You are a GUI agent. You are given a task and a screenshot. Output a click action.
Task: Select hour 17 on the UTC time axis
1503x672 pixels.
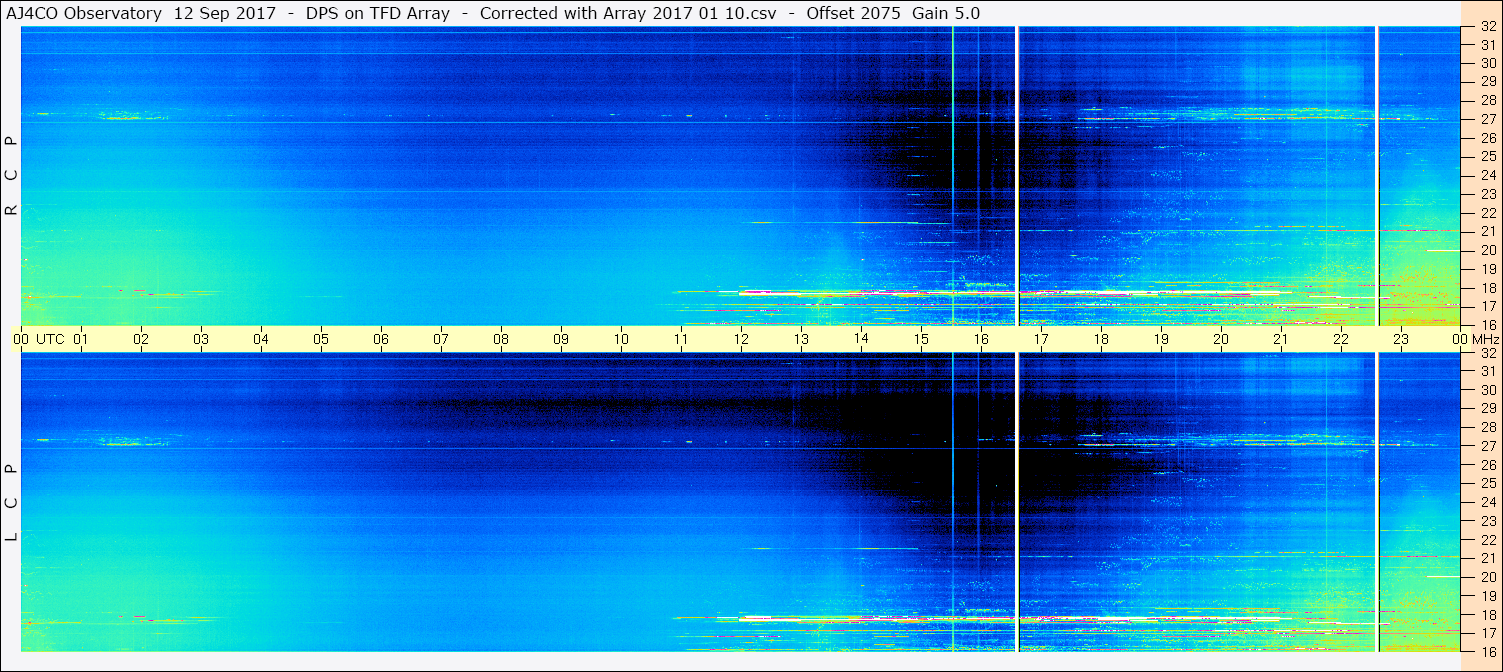tap(1041, 340)
